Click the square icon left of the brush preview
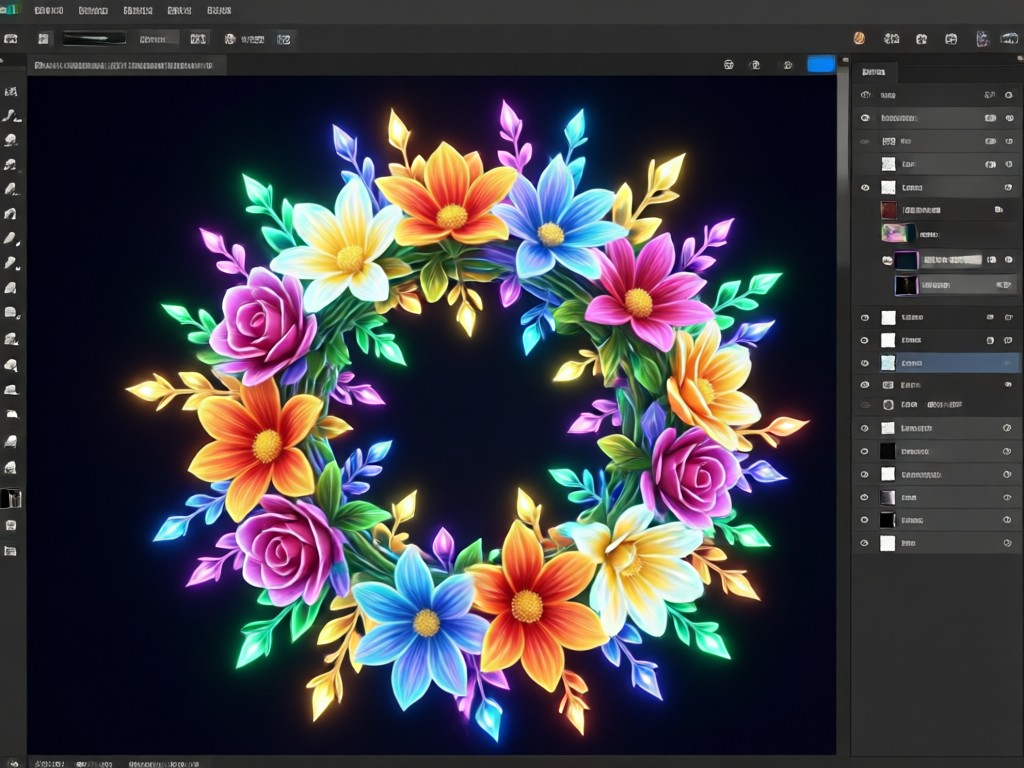This screenshot has width=1024, height=768. click(43, 39)
